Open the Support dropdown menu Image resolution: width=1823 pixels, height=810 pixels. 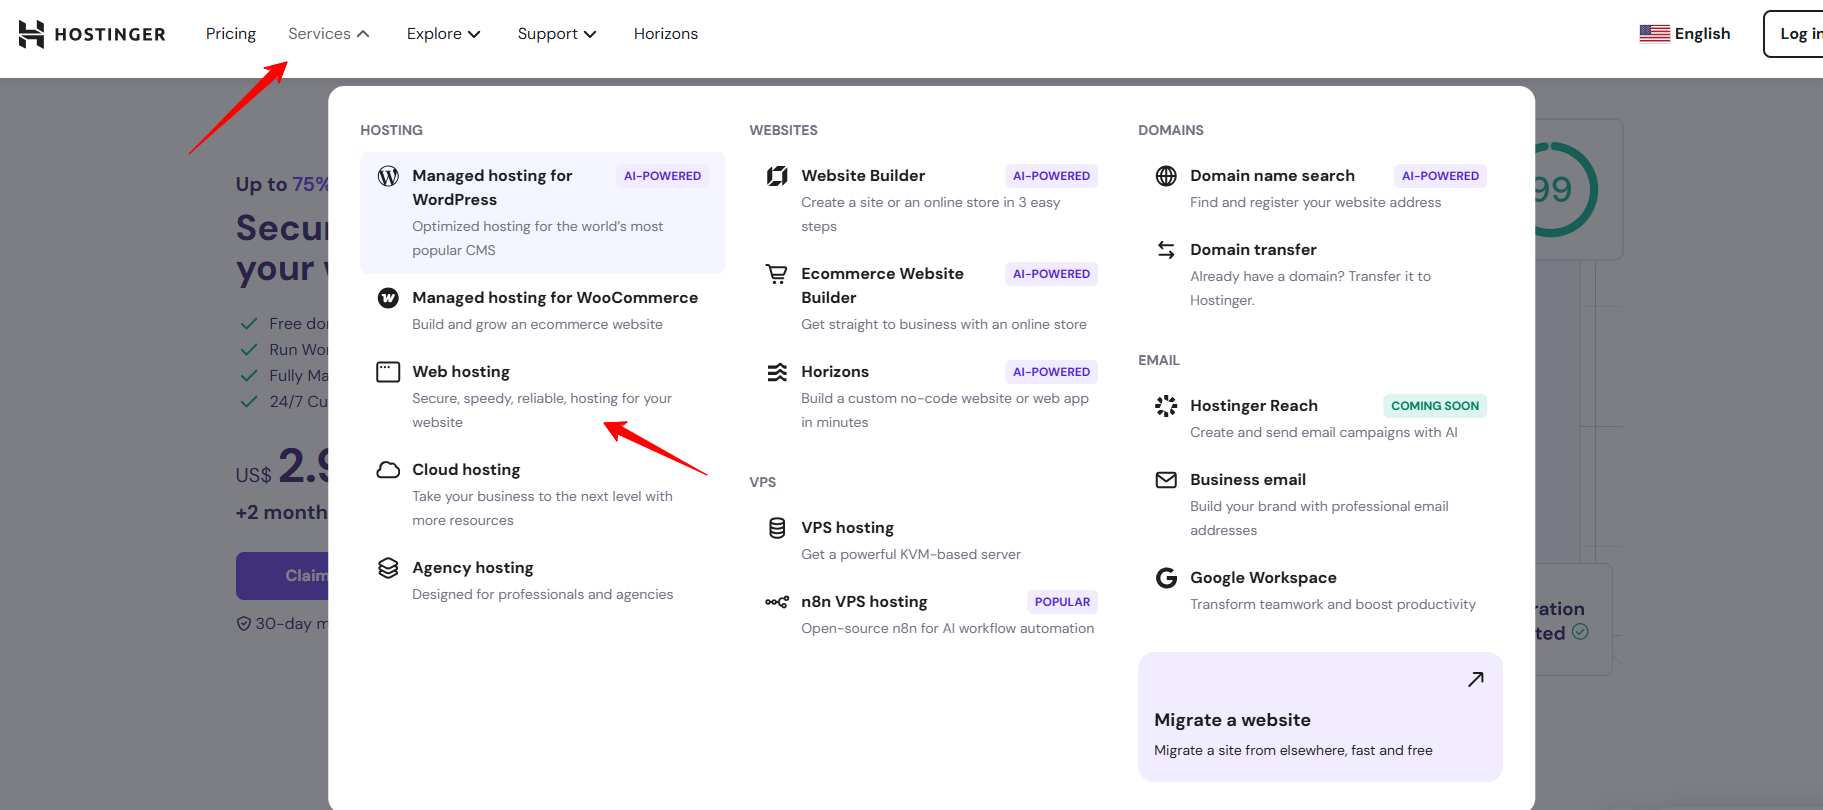pos(556,34)
